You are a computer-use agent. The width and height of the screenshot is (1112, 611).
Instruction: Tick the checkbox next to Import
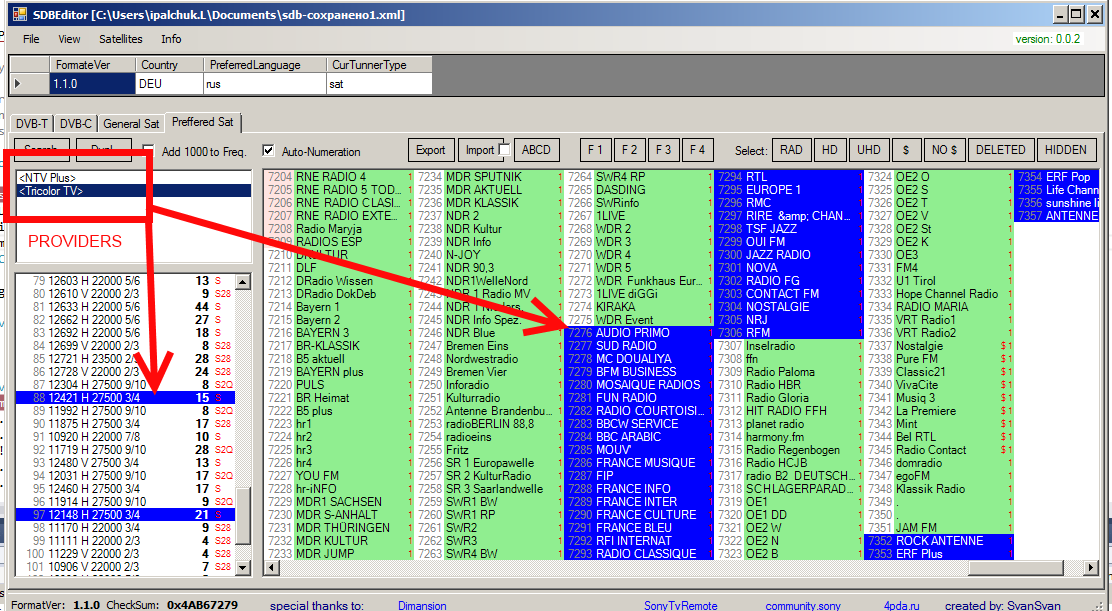(504, 150)
